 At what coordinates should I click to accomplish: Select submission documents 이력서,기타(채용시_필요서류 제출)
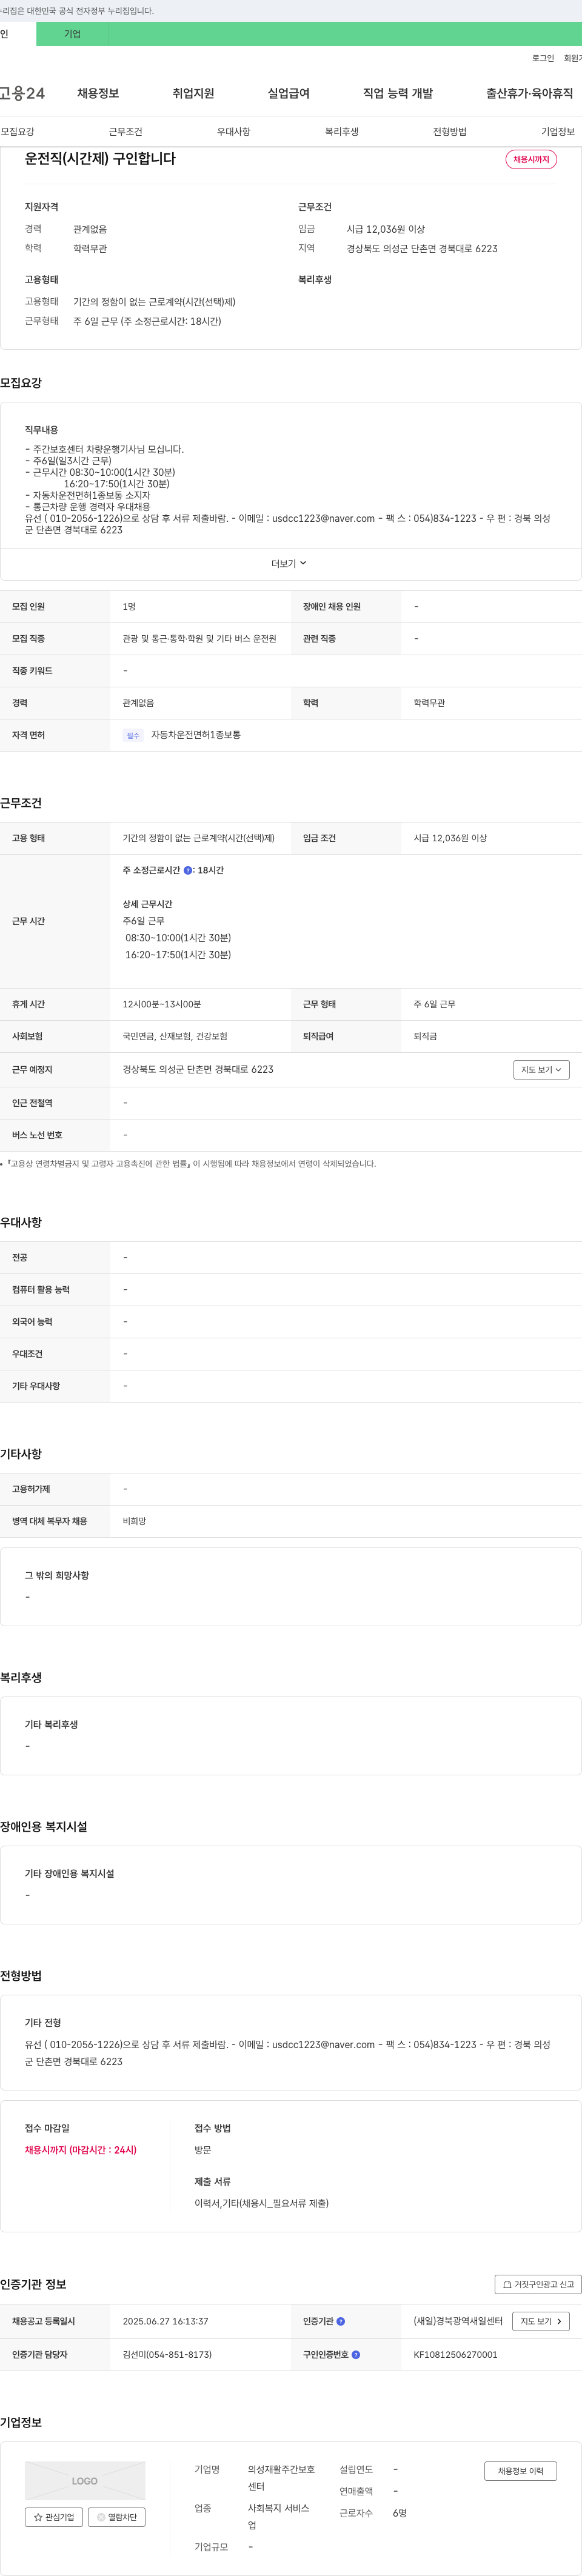click(262, 2203)
